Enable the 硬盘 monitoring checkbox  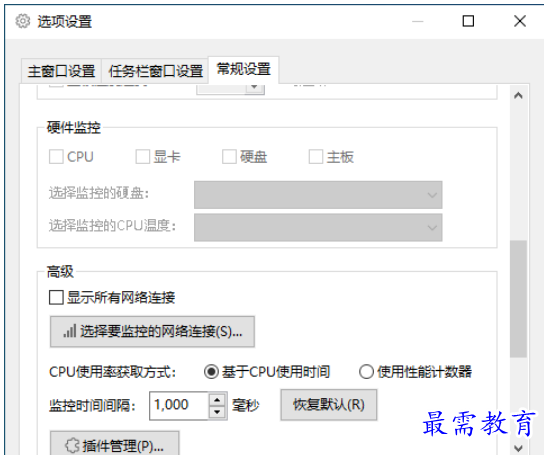tap(229, 157)
